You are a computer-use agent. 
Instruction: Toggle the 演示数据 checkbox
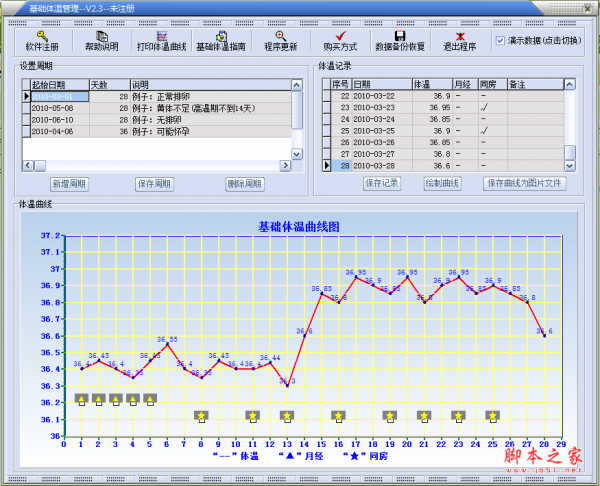tap(501, 42)
